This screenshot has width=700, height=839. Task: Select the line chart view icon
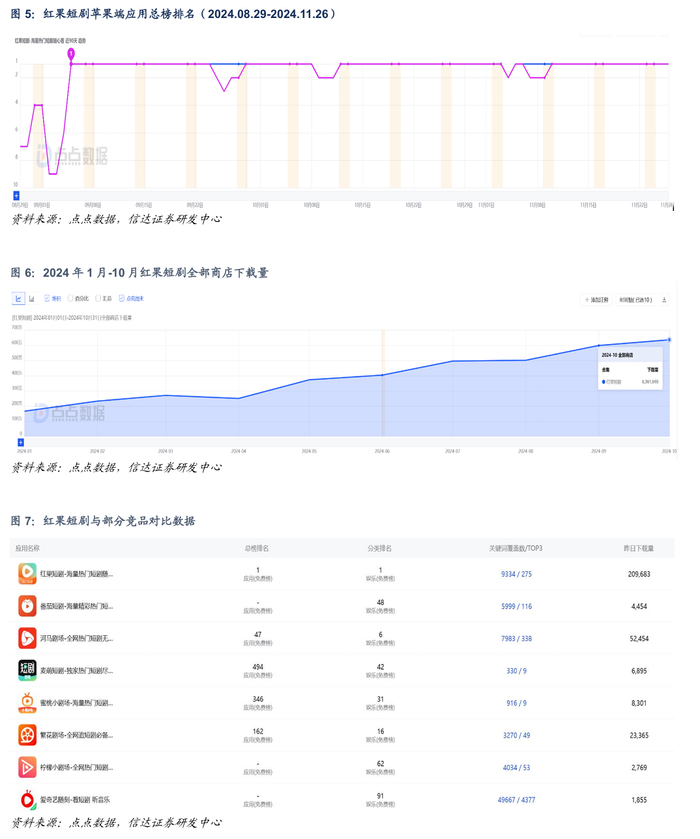(x=18, y=299)
